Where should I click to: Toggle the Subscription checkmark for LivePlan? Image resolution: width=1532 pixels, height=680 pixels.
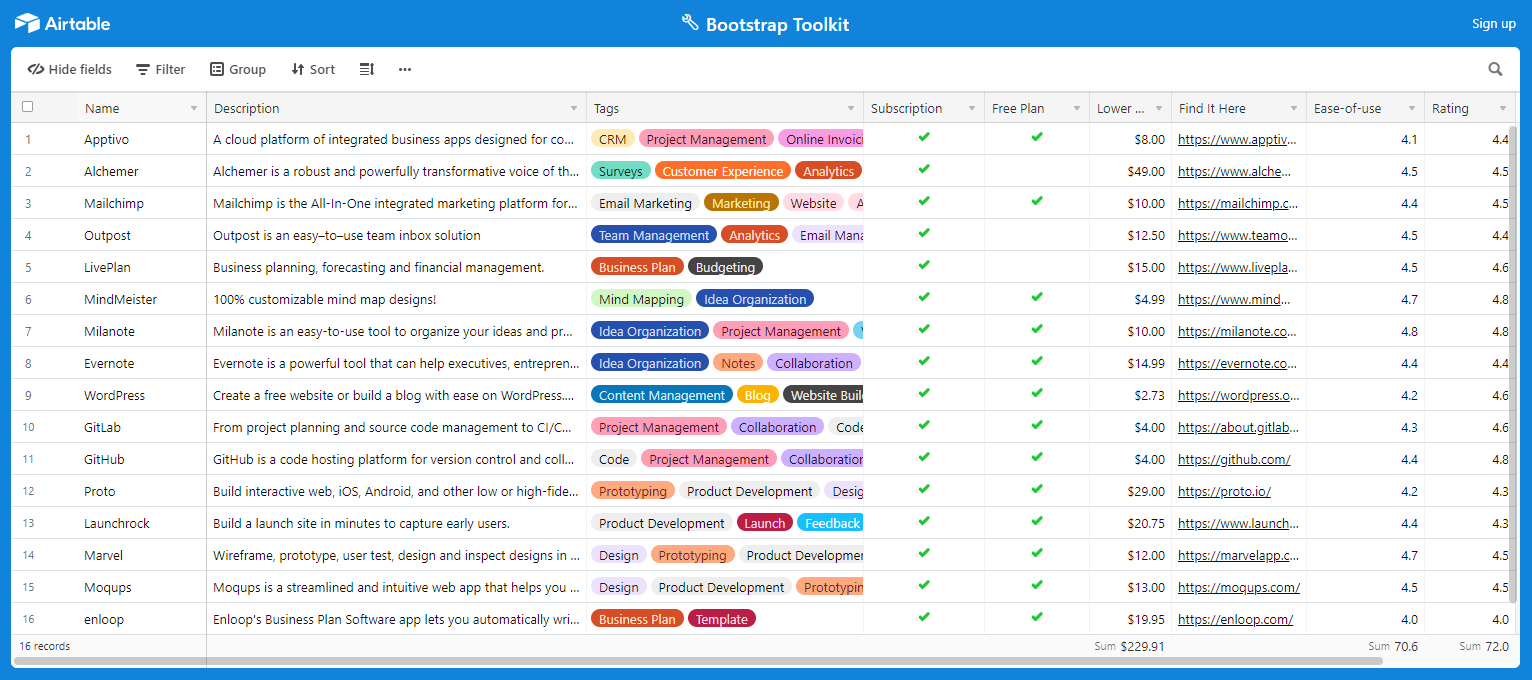924,266
